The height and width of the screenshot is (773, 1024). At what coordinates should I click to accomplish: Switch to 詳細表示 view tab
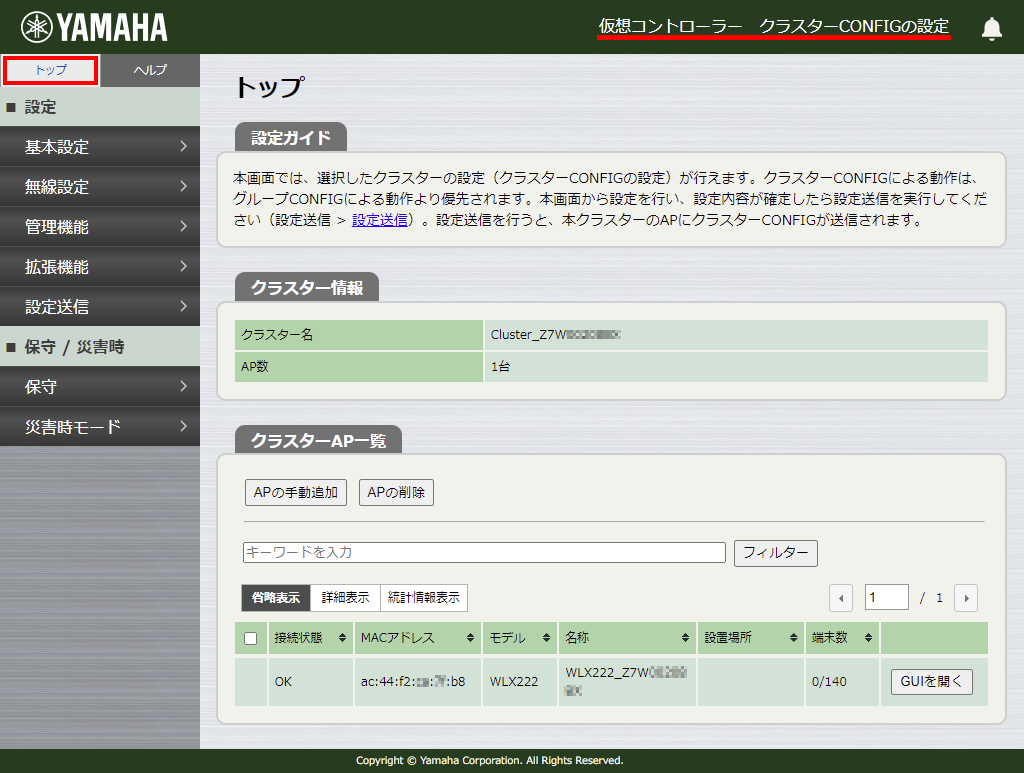tap(345, 598)
